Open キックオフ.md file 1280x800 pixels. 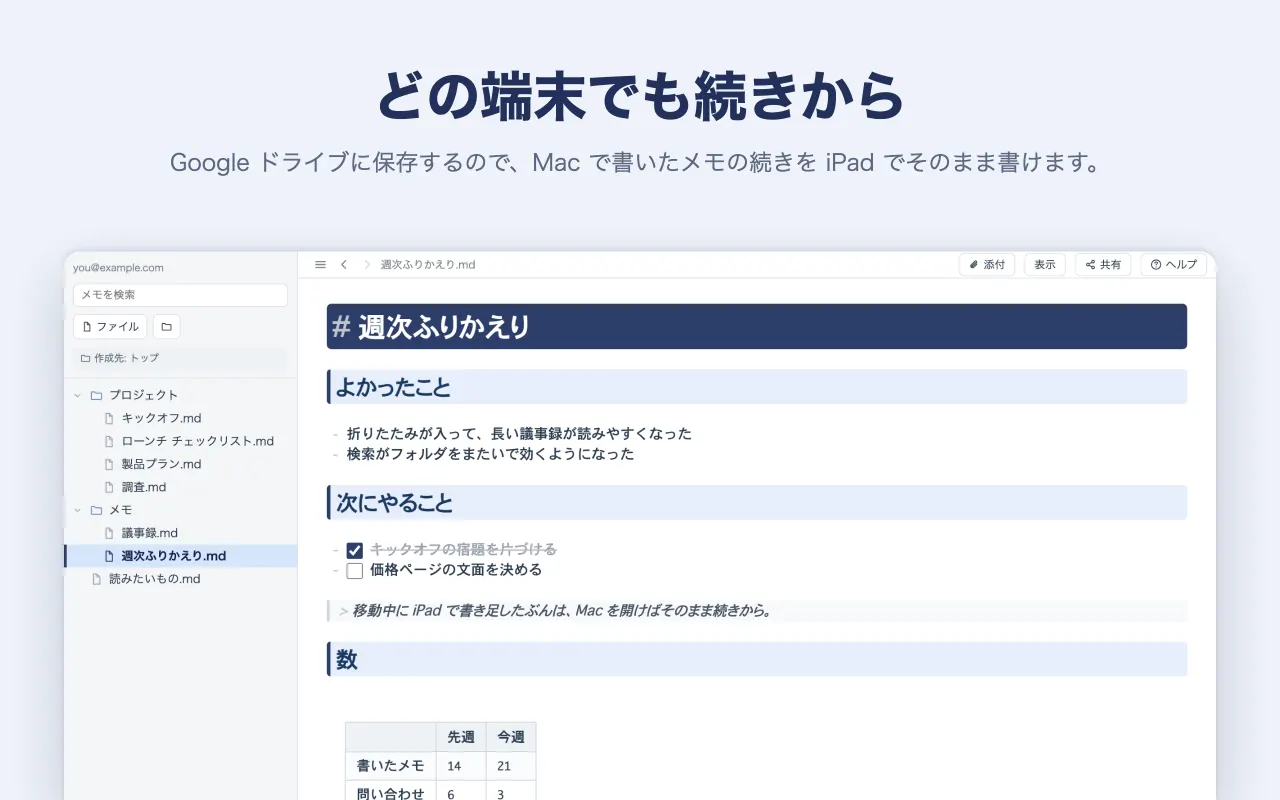click(181, 418)
